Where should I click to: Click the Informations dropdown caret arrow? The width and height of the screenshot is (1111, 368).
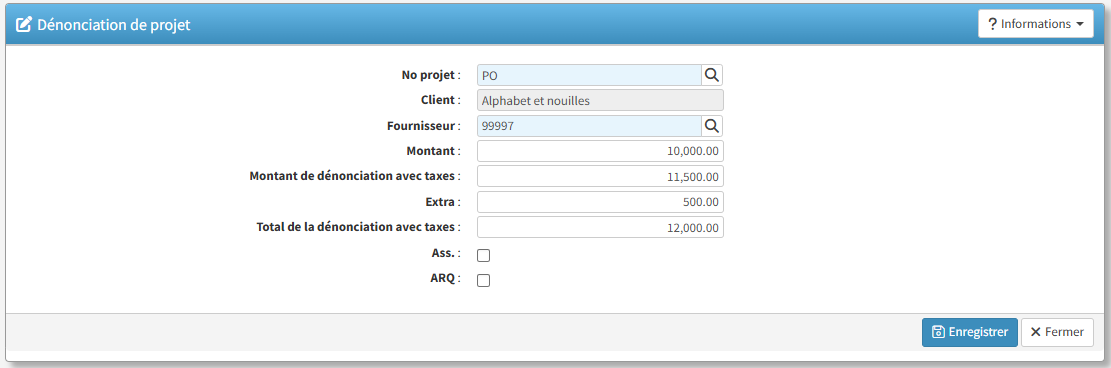tap(1080, 24)
